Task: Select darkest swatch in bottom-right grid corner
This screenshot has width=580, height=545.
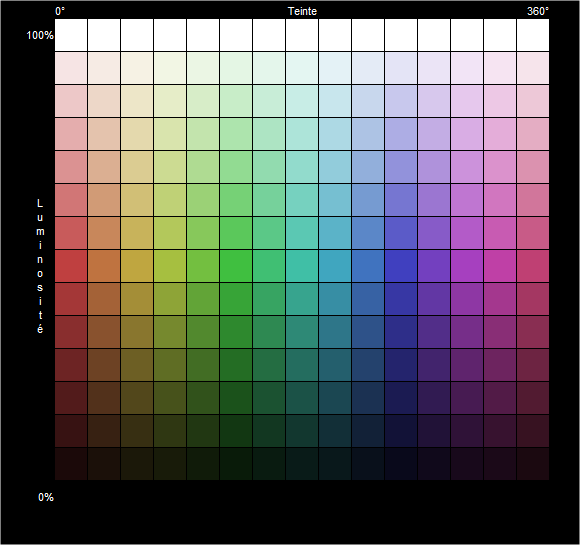Action: pyautogui.click(x=533, y=464)
